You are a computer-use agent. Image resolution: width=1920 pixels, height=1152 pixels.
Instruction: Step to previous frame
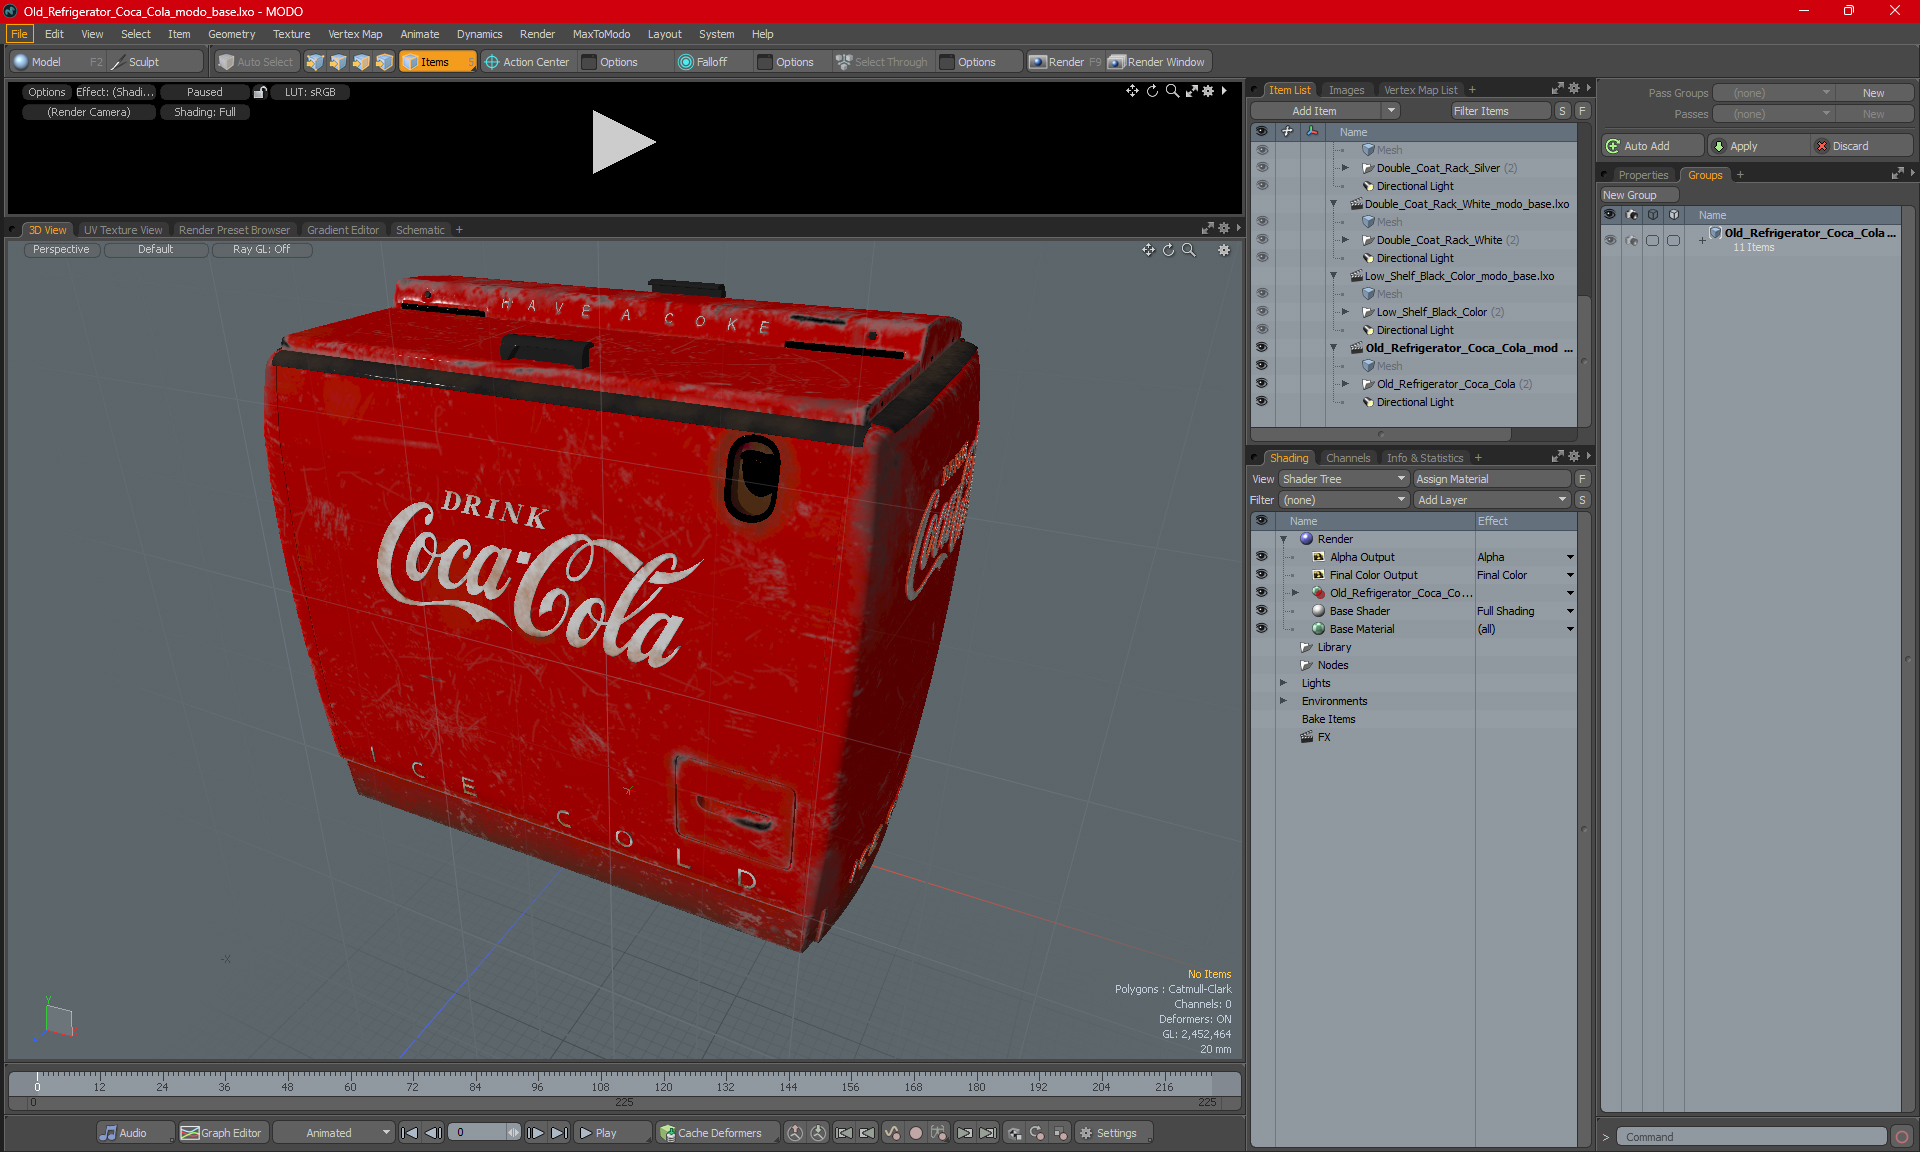point(433,1133)
